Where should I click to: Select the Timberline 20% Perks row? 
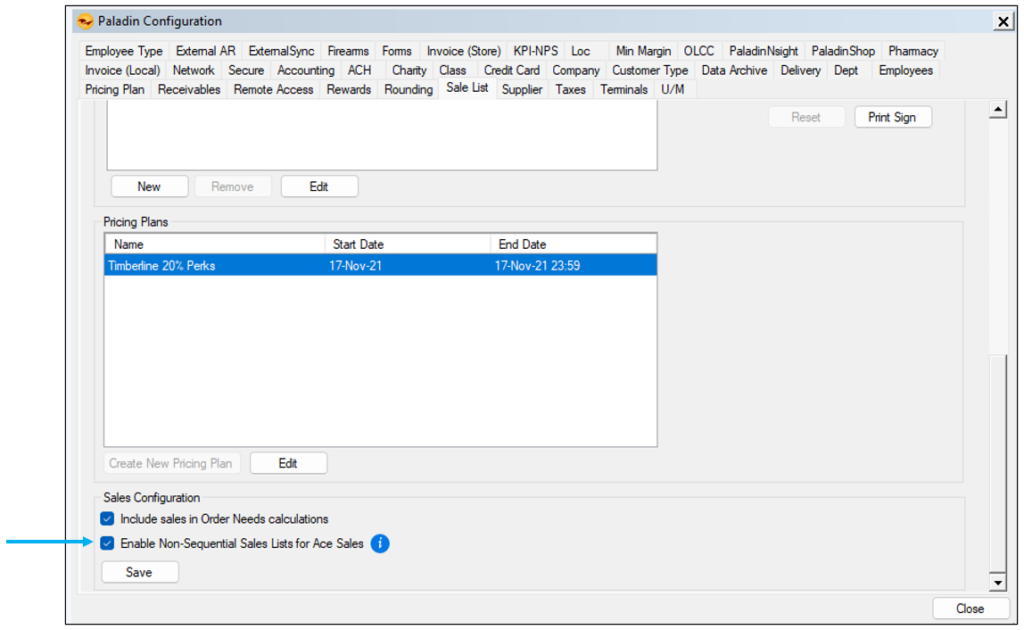pyautogui.click(x=380, y=266)
